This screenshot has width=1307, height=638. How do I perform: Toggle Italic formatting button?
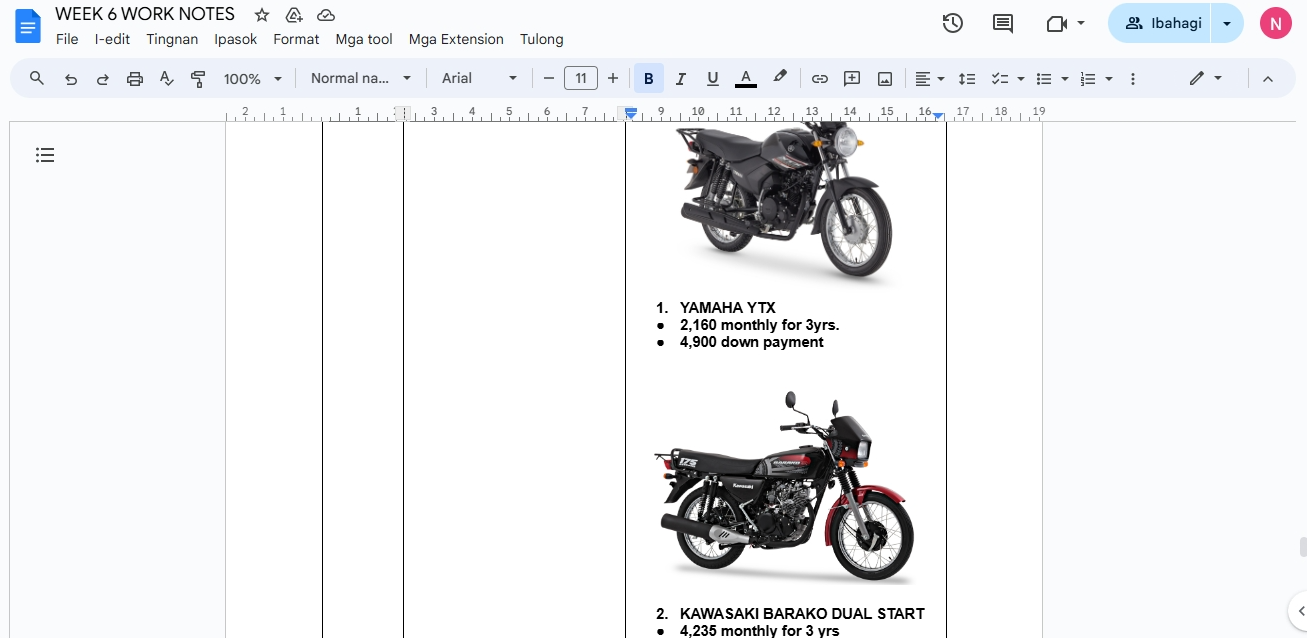pos(680,79)
